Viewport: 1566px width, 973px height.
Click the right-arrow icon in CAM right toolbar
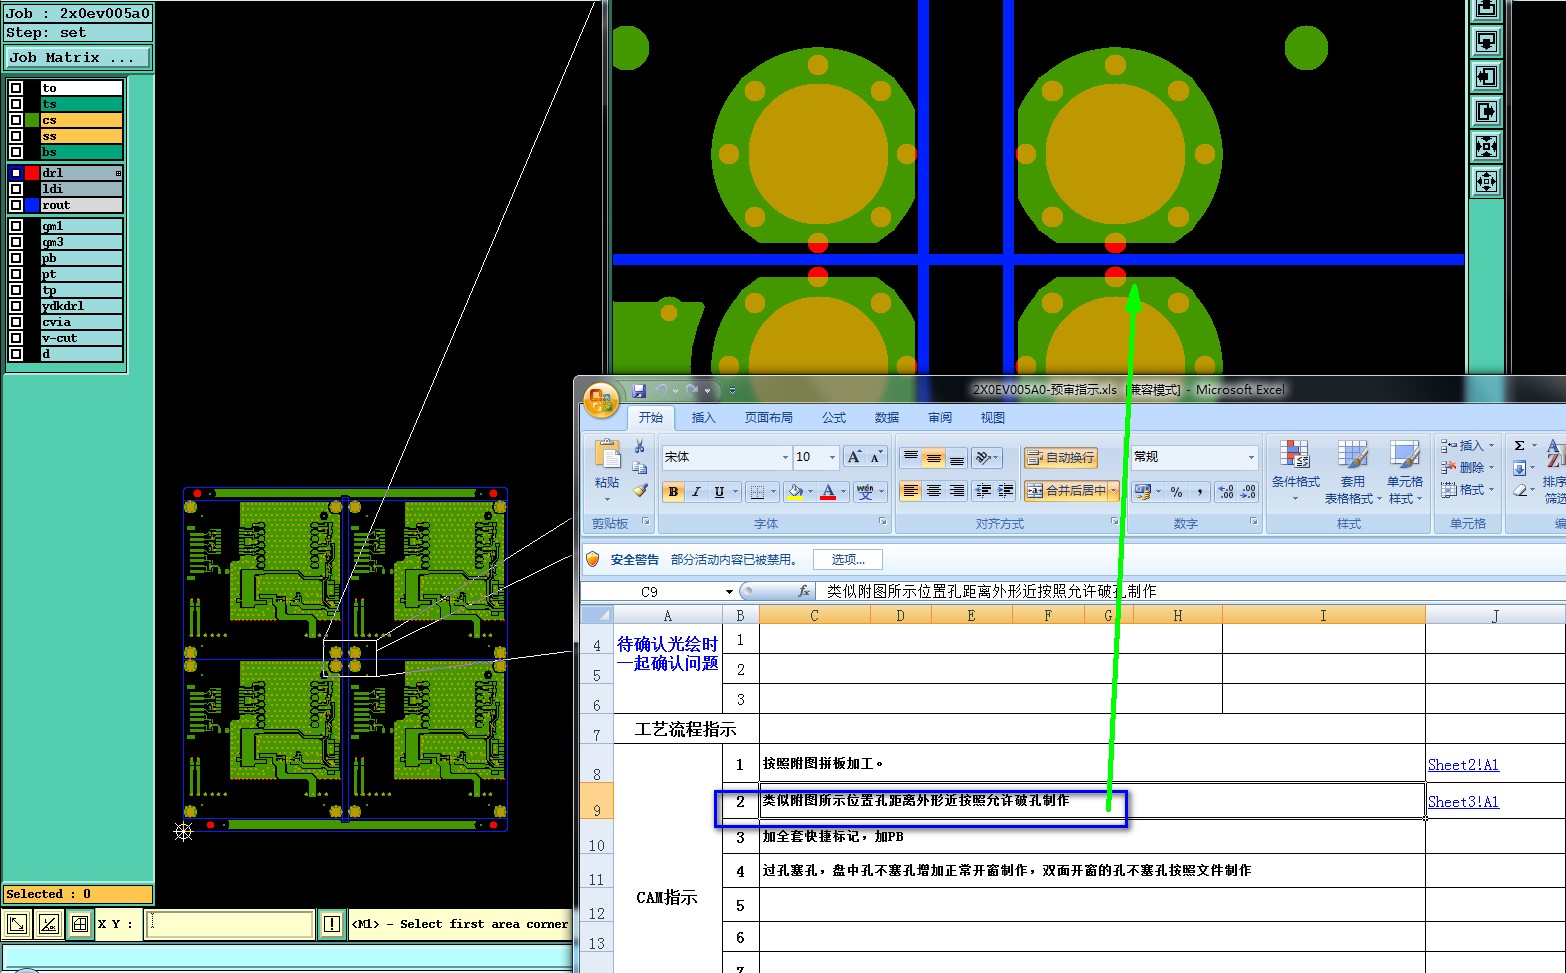tap(1486, 111)
